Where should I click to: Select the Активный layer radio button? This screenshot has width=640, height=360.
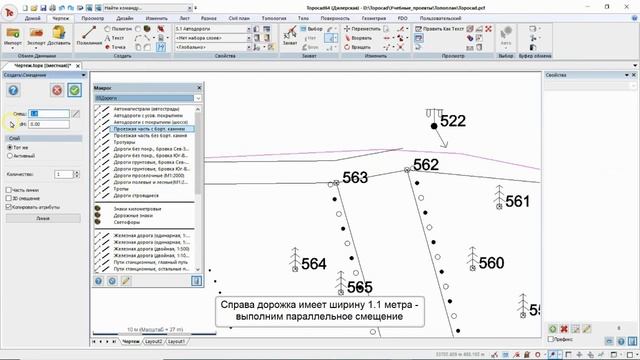click(10, 156)
